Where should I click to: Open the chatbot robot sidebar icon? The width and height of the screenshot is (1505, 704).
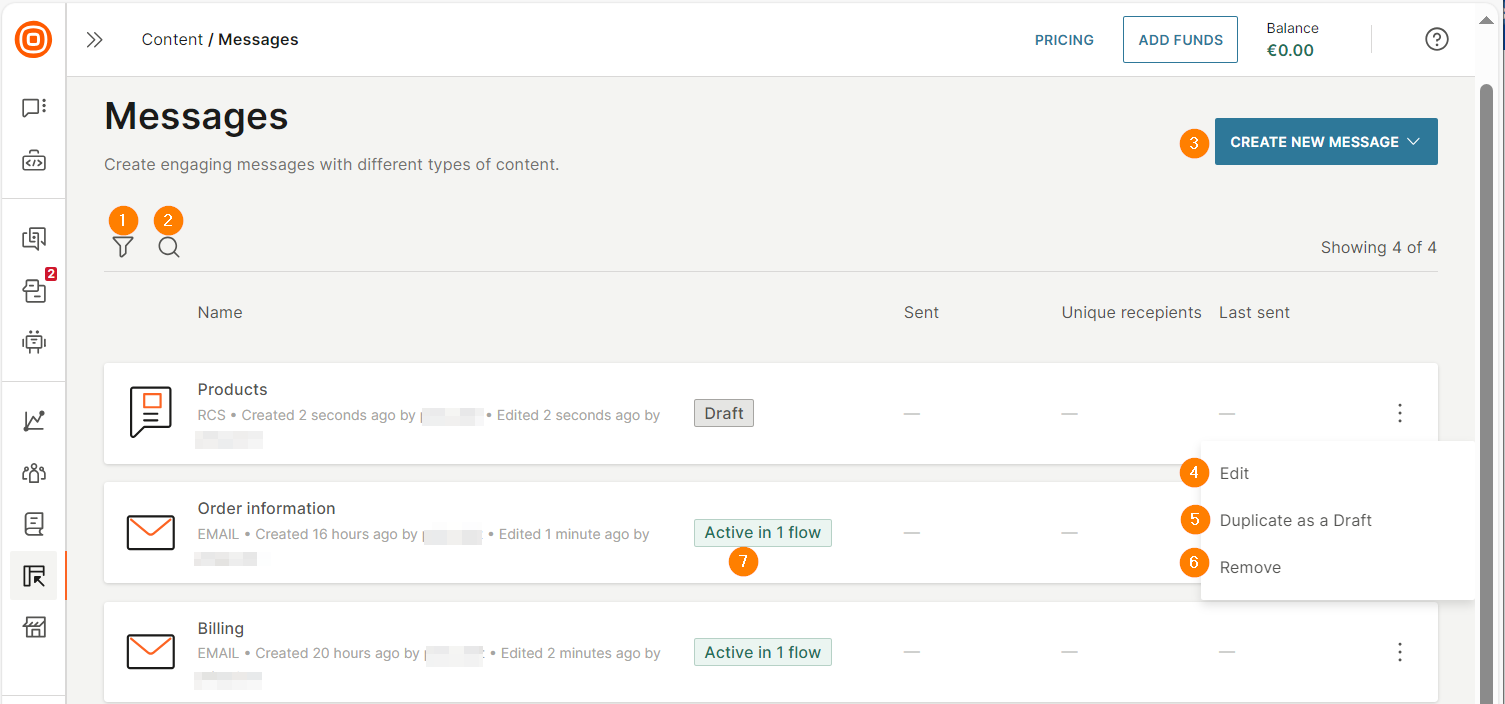click(x=34, y=342)
